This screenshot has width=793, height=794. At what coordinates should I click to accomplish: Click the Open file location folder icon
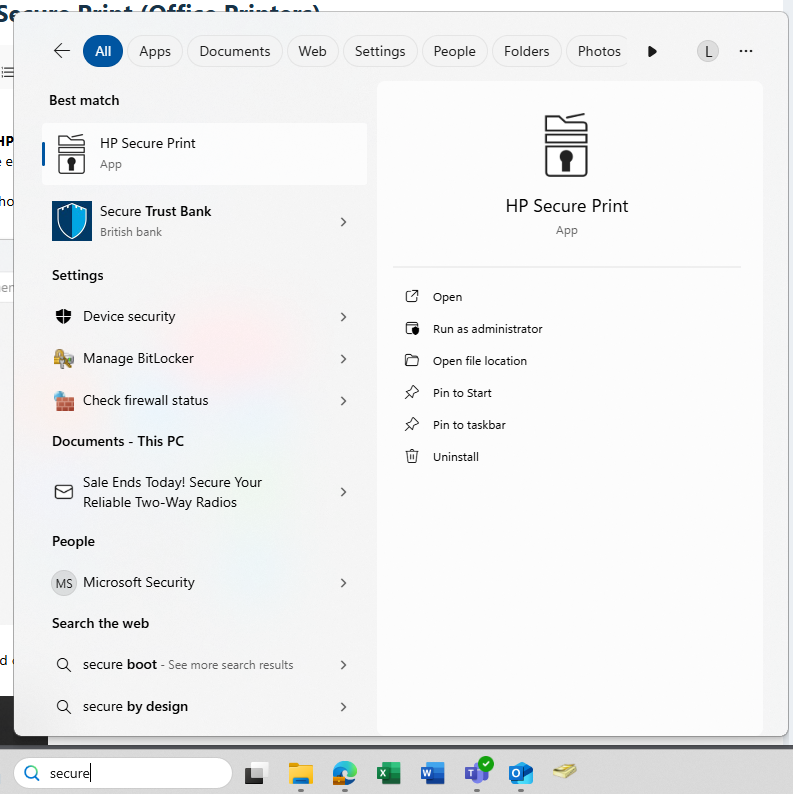click(x=412, y=360)
